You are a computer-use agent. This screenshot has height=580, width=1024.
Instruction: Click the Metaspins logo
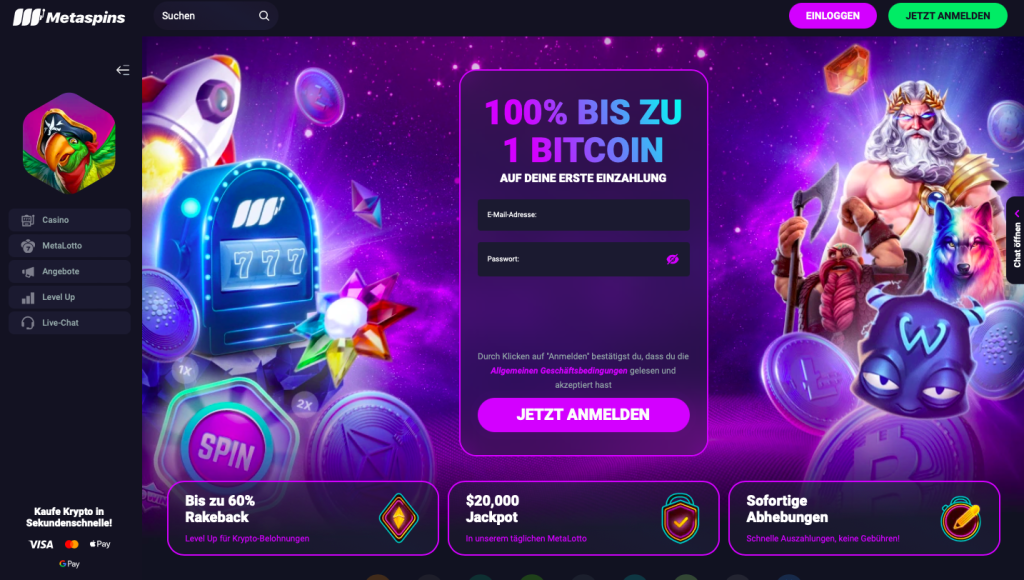[x=69, y=17]
